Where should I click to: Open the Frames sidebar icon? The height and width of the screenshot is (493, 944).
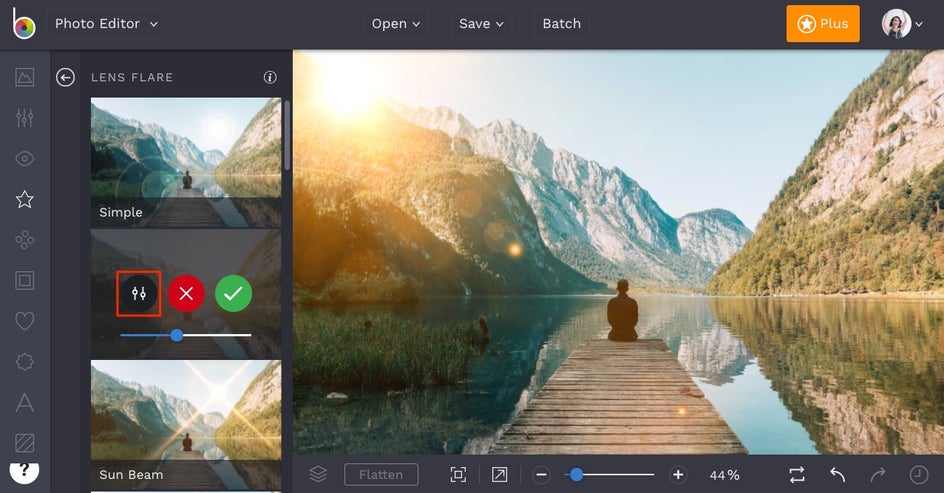pos(25,281)
